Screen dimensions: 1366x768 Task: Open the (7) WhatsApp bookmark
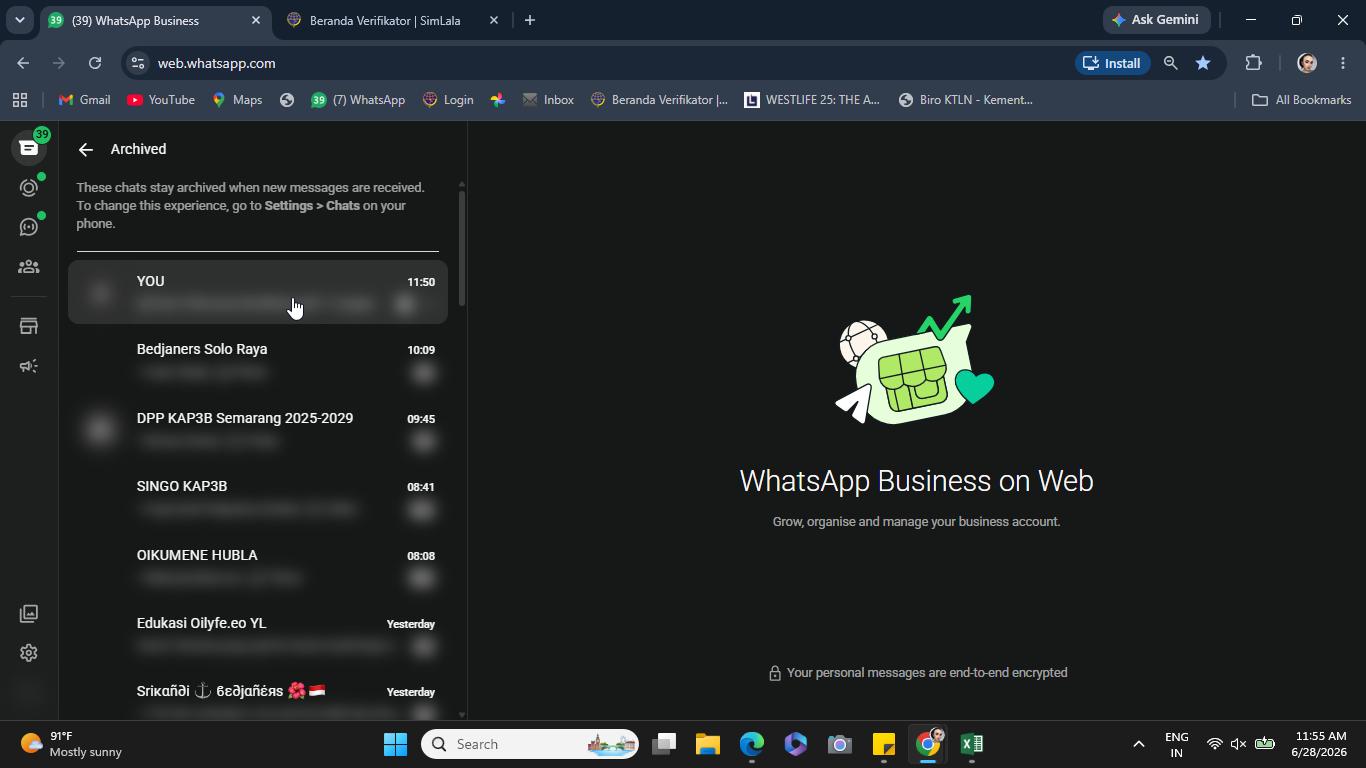tap(358, 100)
